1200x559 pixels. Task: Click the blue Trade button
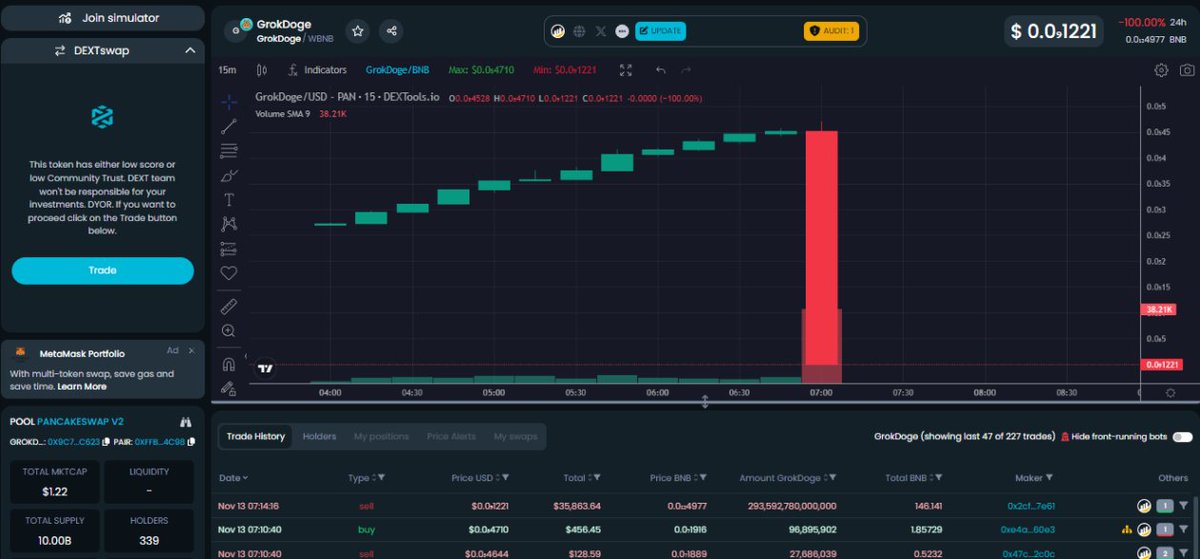click(x=102, y=270)
